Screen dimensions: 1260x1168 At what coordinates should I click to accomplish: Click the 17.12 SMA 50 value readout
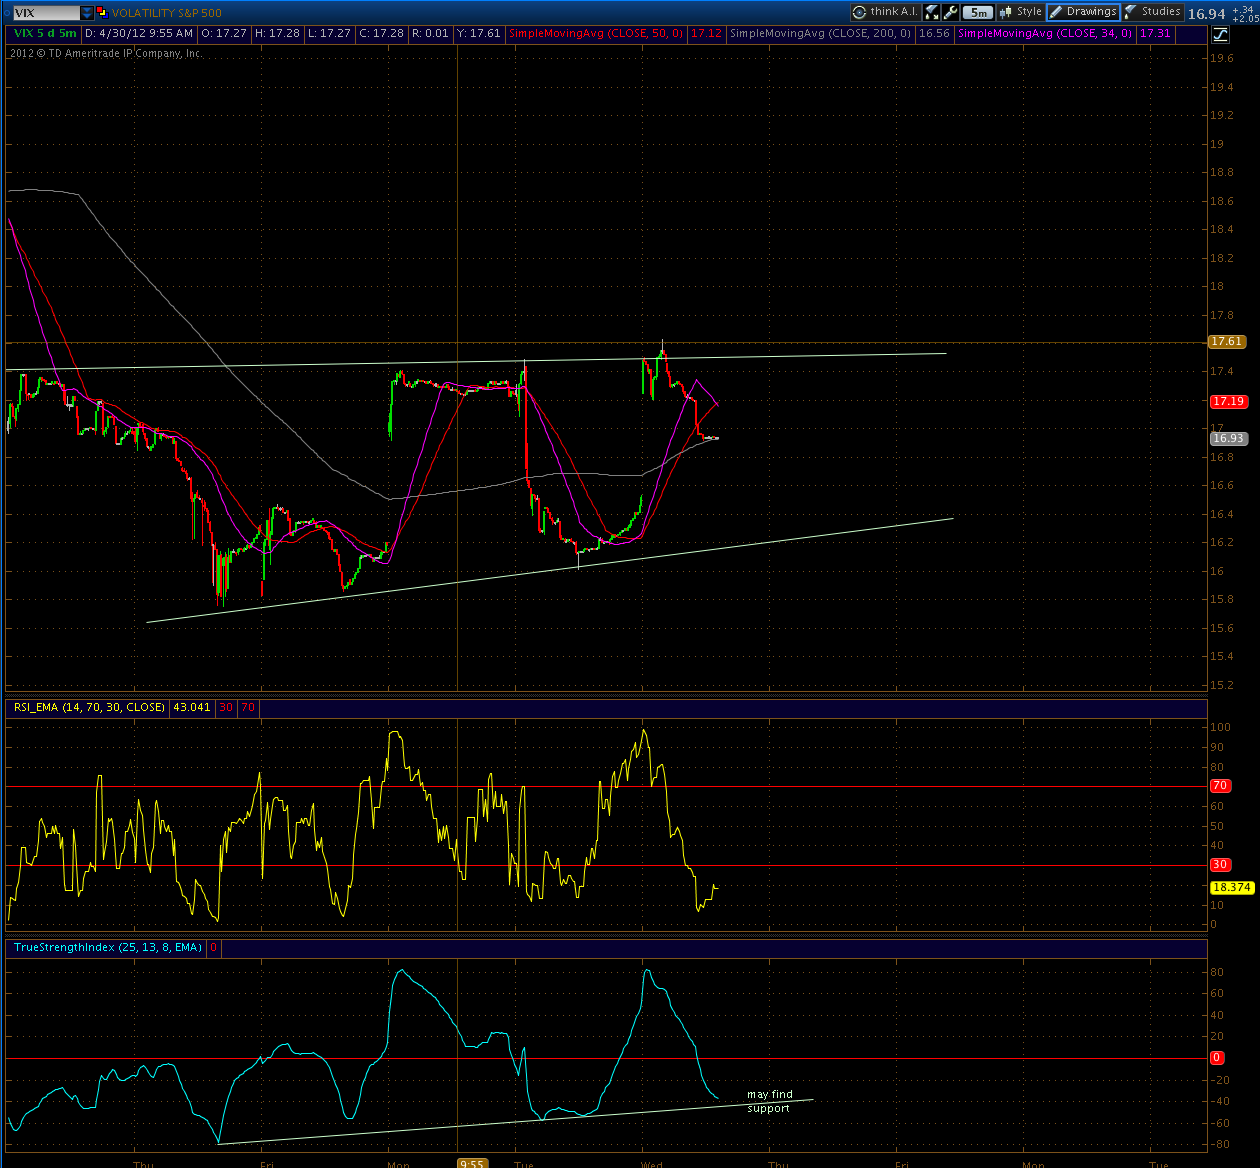pos(707,33)
